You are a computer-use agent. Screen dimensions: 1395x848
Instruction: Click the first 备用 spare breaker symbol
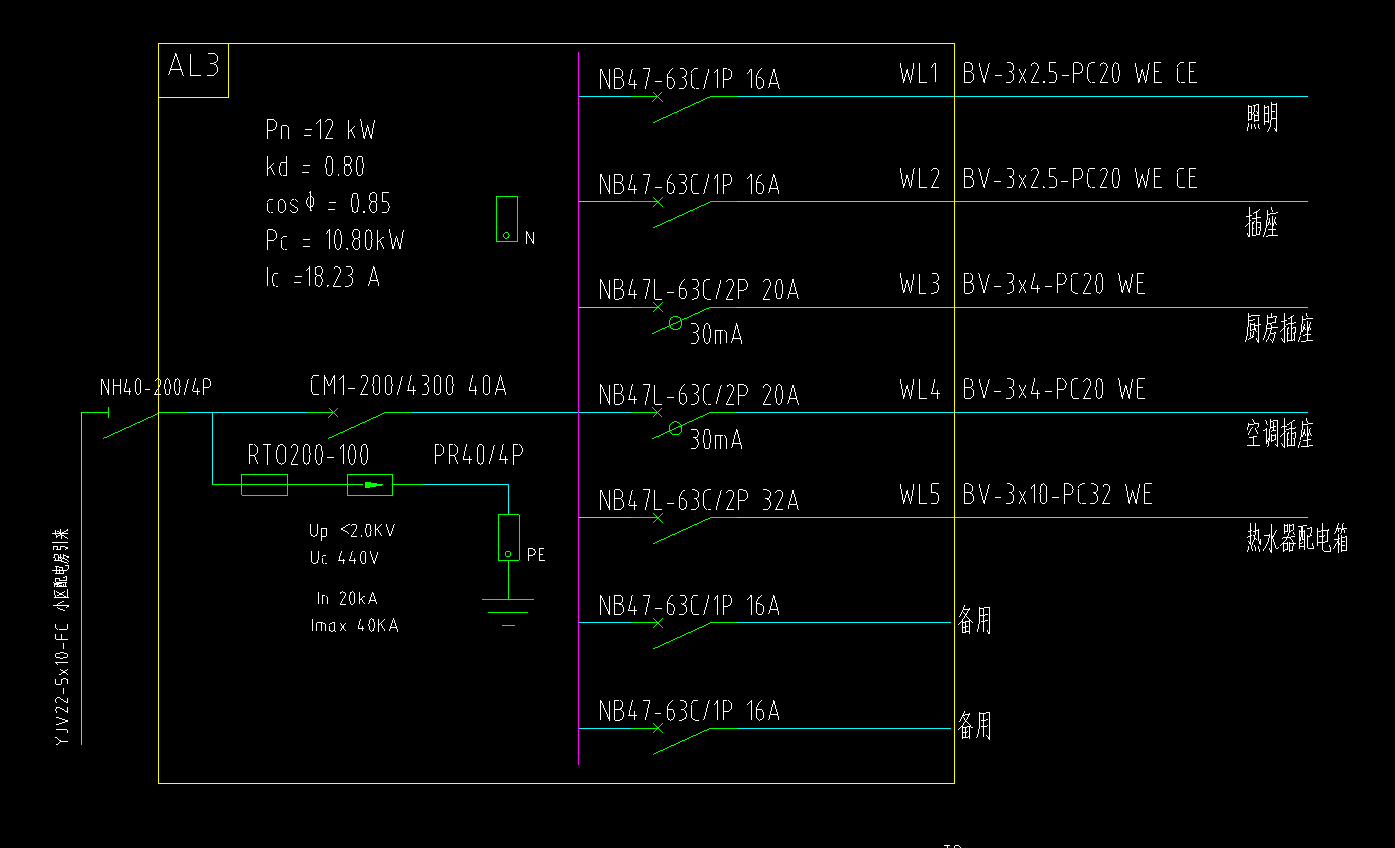682,634
